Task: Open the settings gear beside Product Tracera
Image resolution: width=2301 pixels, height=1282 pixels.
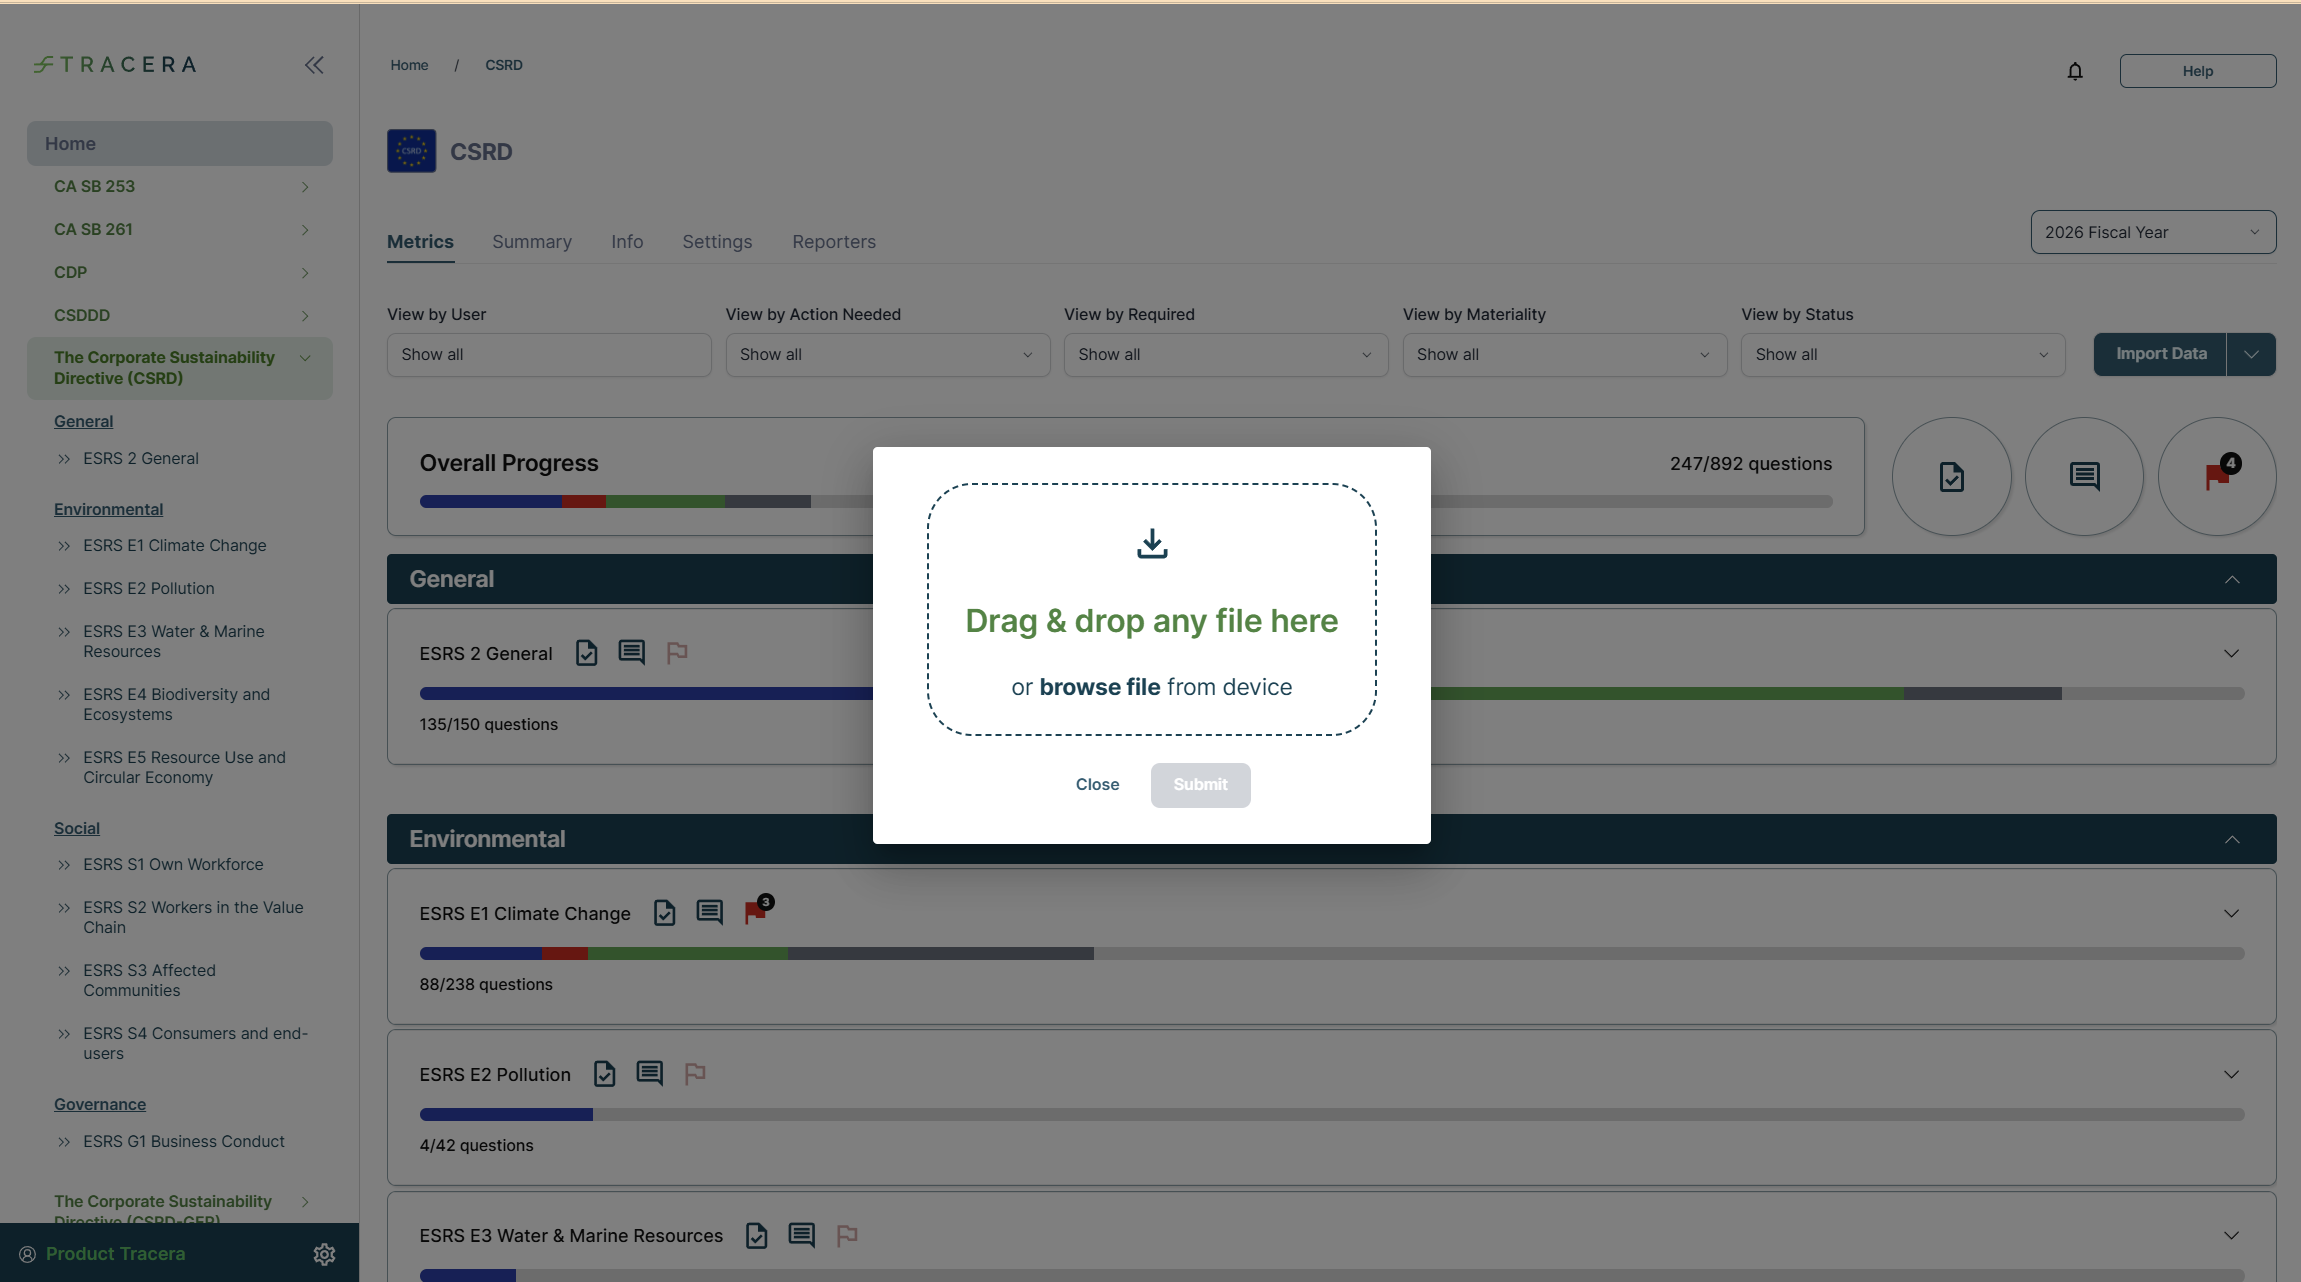Action: click(x=324, y=1254)
